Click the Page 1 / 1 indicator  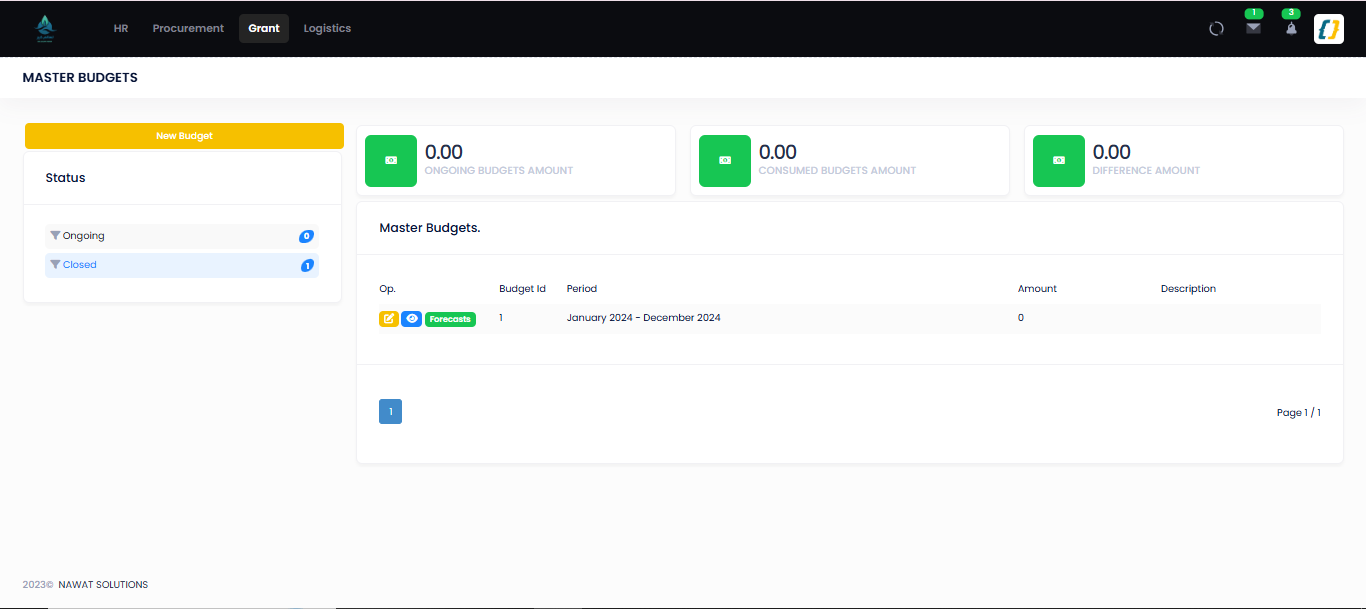tap(1298, 413)
